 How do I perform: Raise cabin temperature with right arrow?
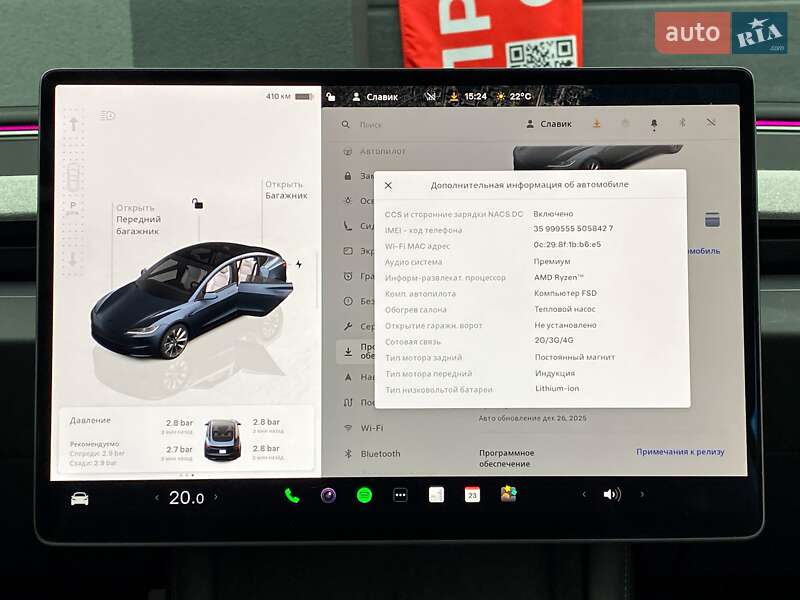(x=216, y=496)
